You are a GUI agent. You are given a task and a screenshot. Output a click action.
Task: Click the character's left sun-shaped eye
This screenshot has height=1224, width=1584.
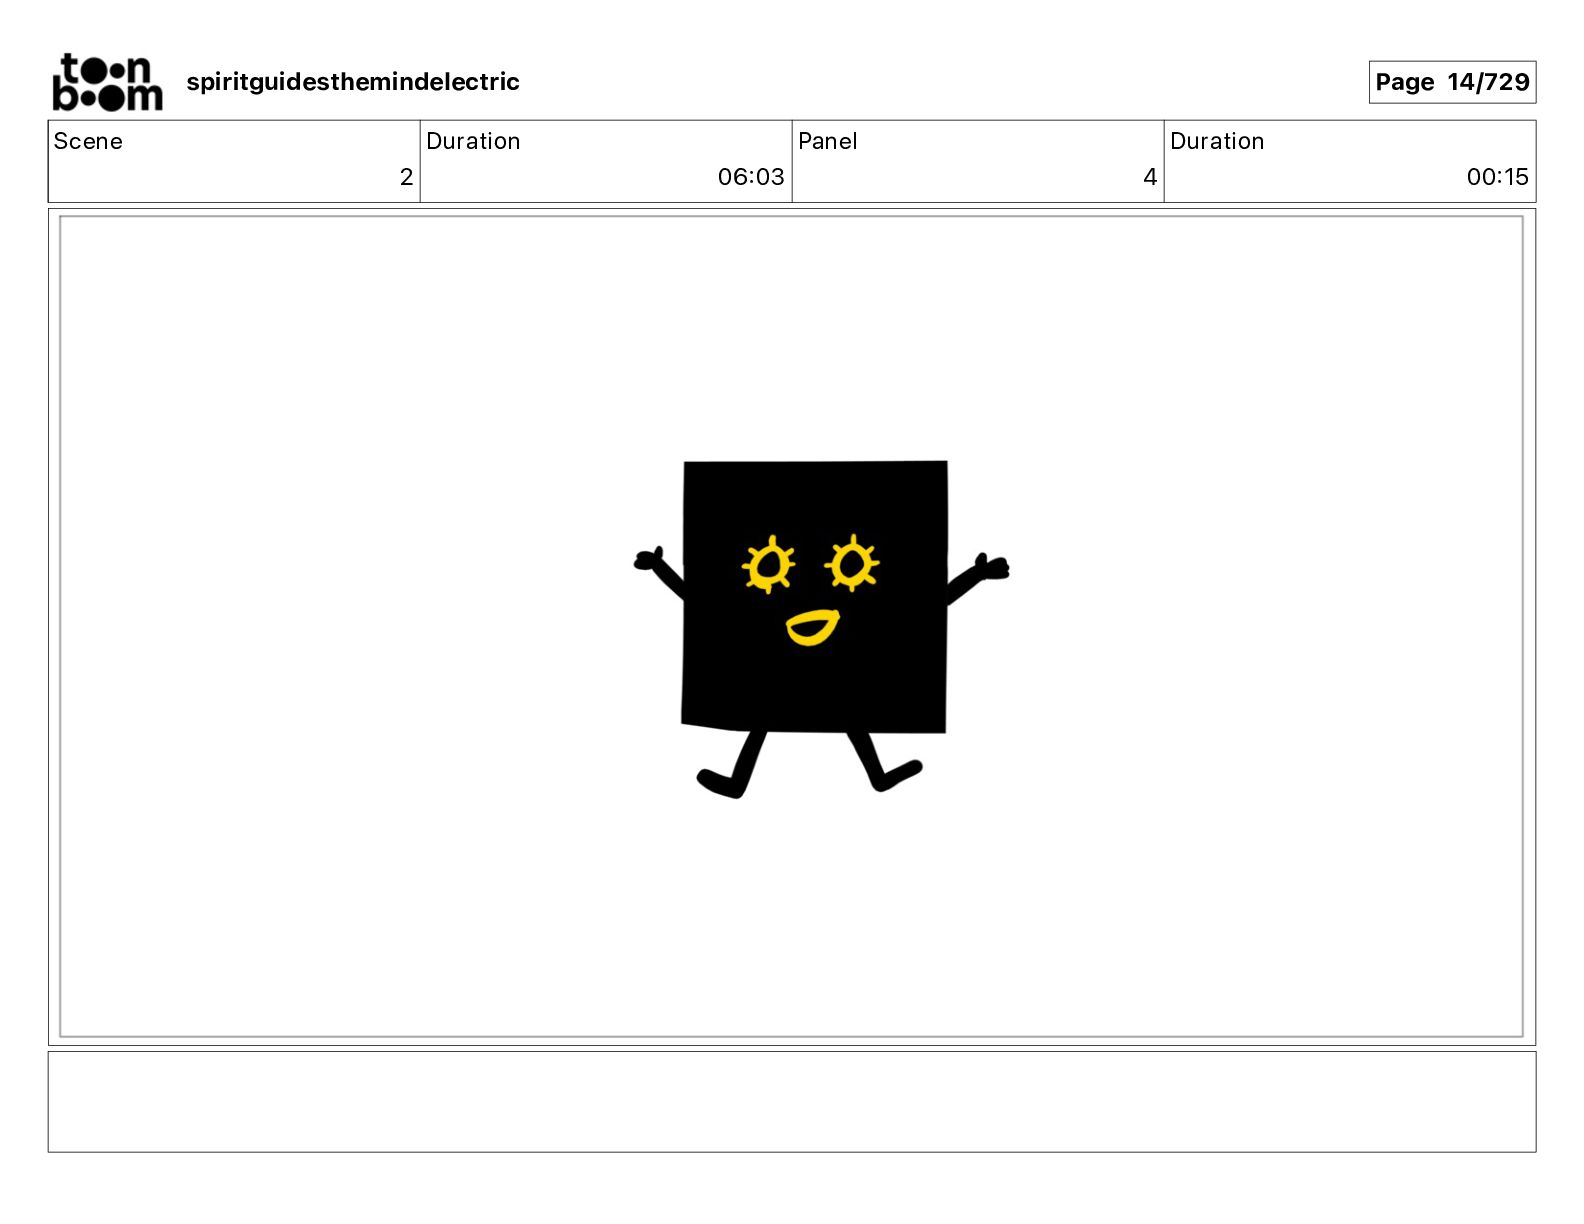coord(768,565)
